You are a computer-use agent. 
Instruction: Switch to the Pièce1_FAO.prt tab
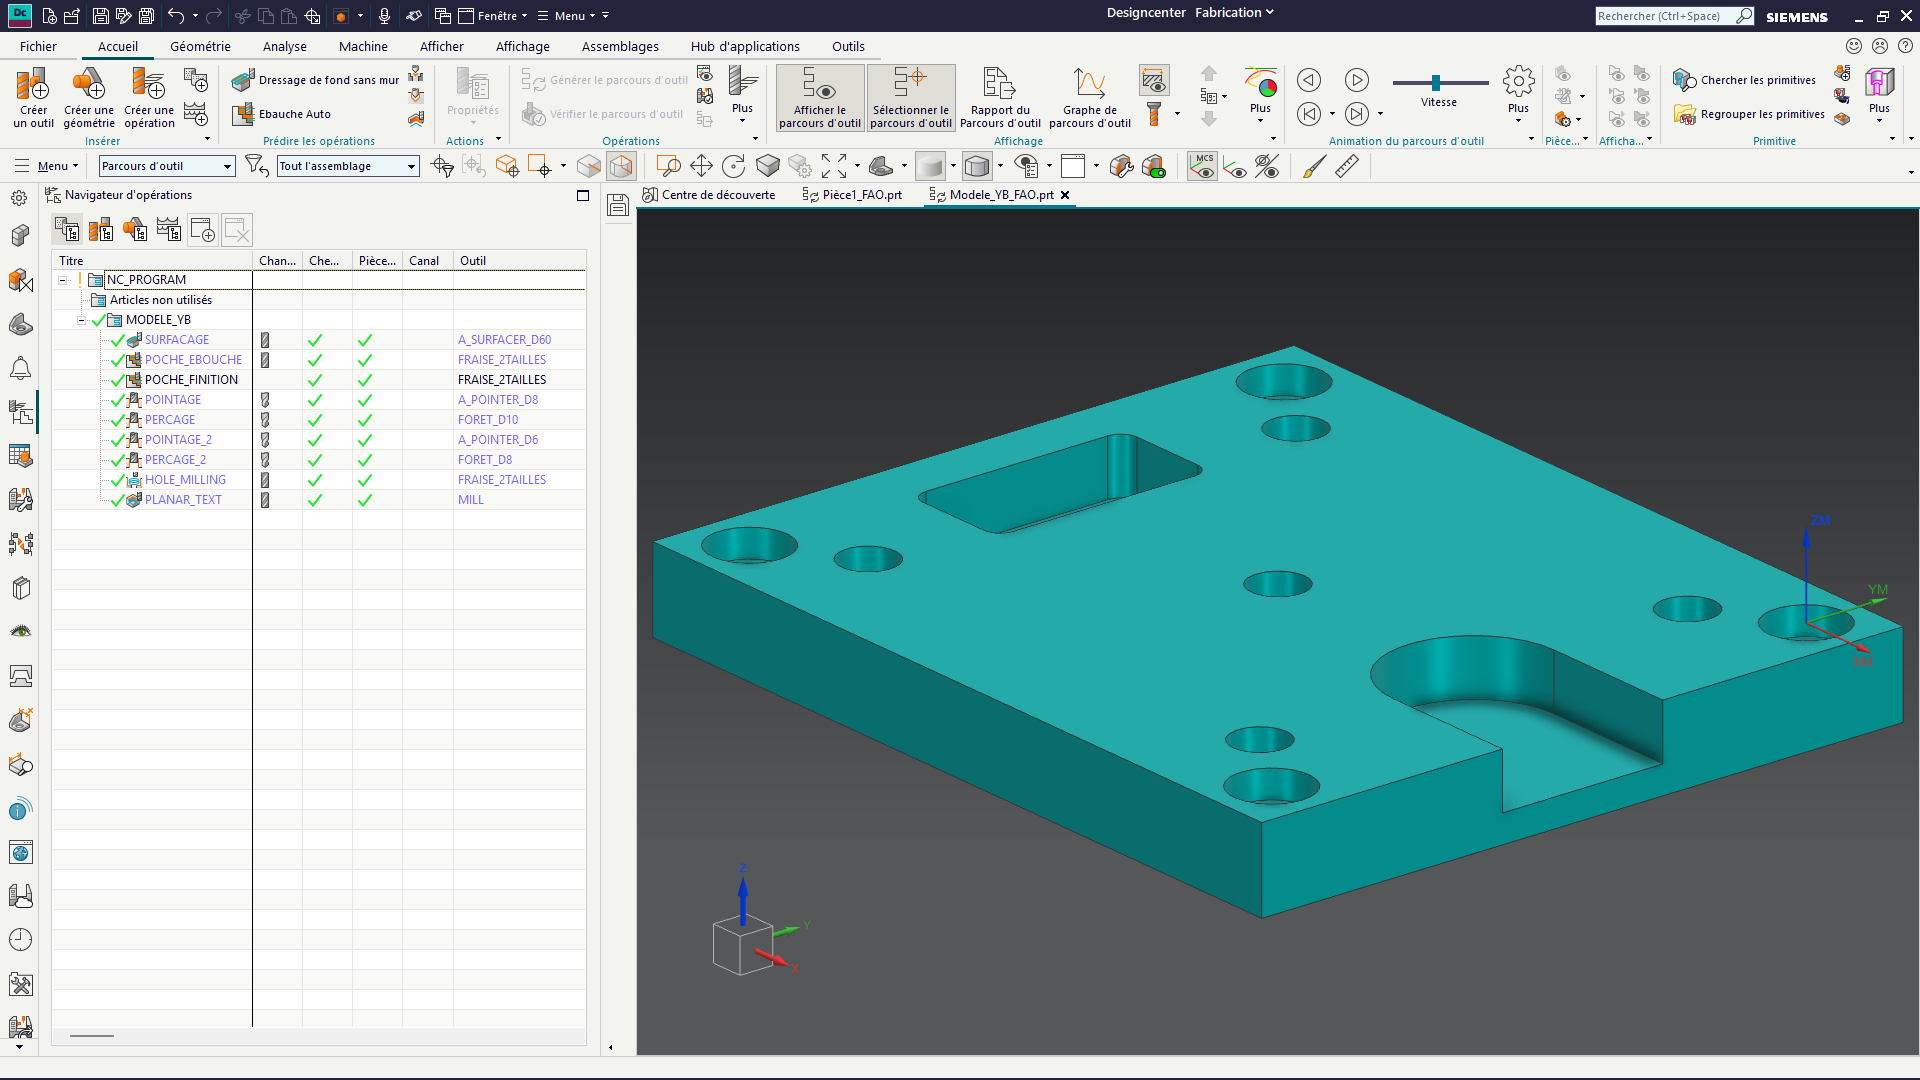[x=853, y=195]
